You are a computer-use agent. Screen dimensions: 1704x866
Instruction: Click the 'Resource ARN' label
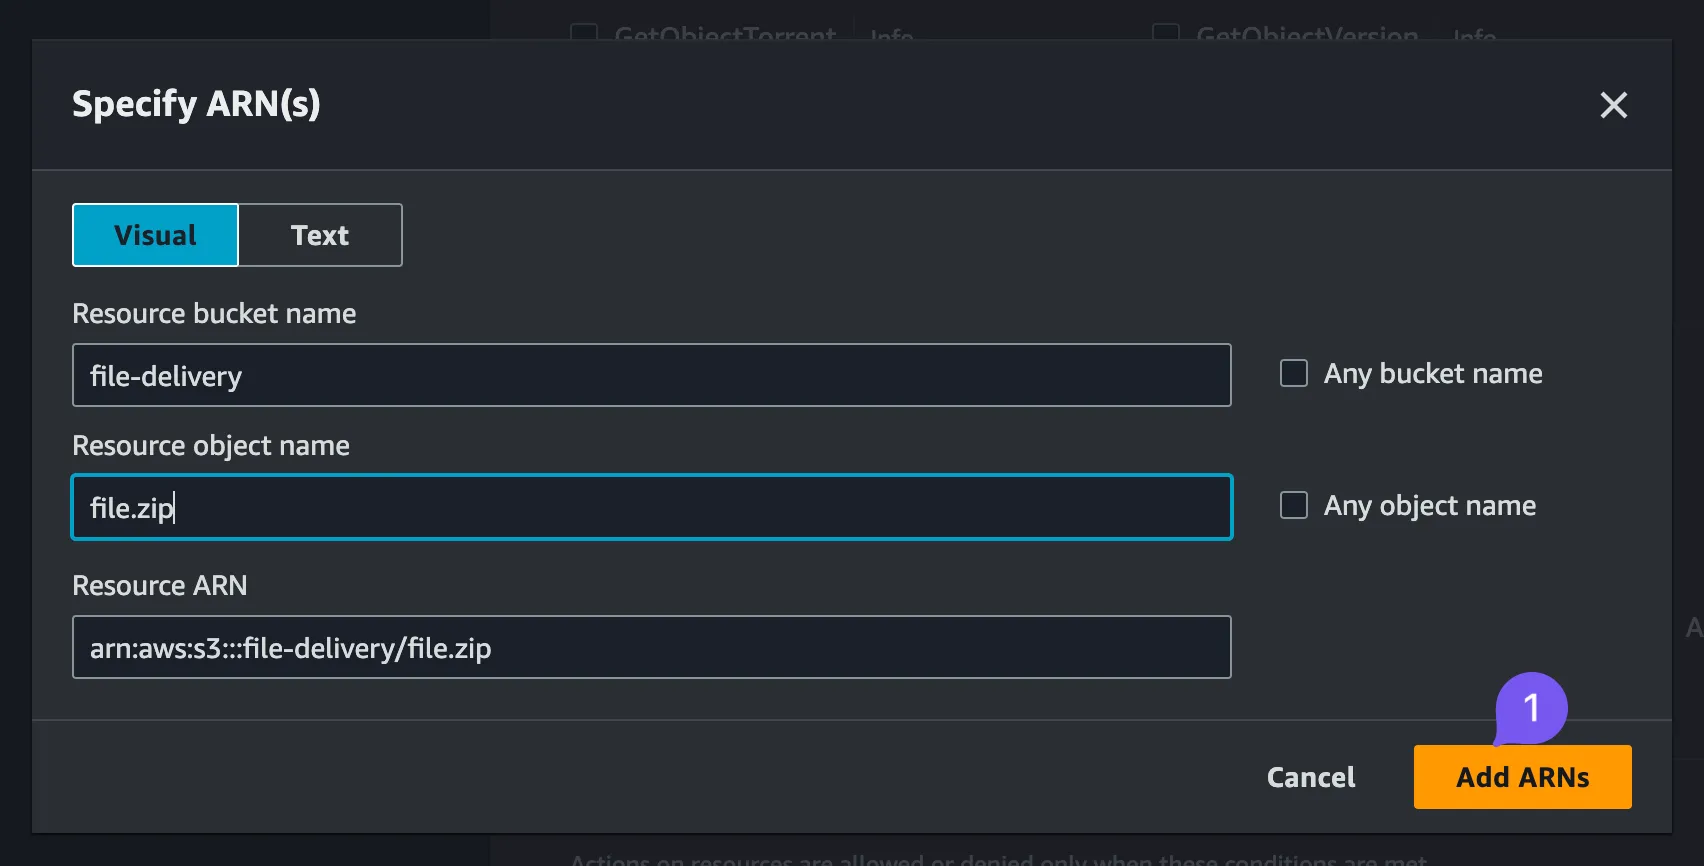(x=160, y=585)
